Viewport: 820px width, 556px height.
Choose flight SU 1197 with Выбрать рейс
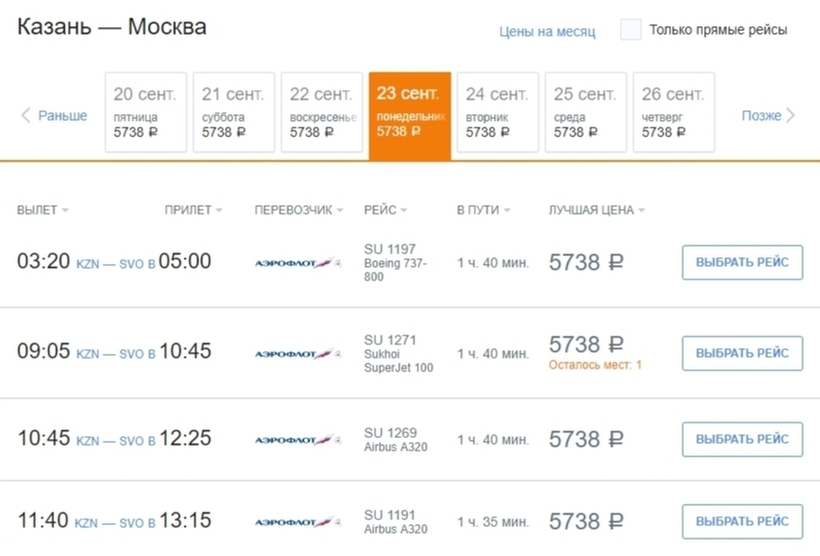[x=742, y=263]
